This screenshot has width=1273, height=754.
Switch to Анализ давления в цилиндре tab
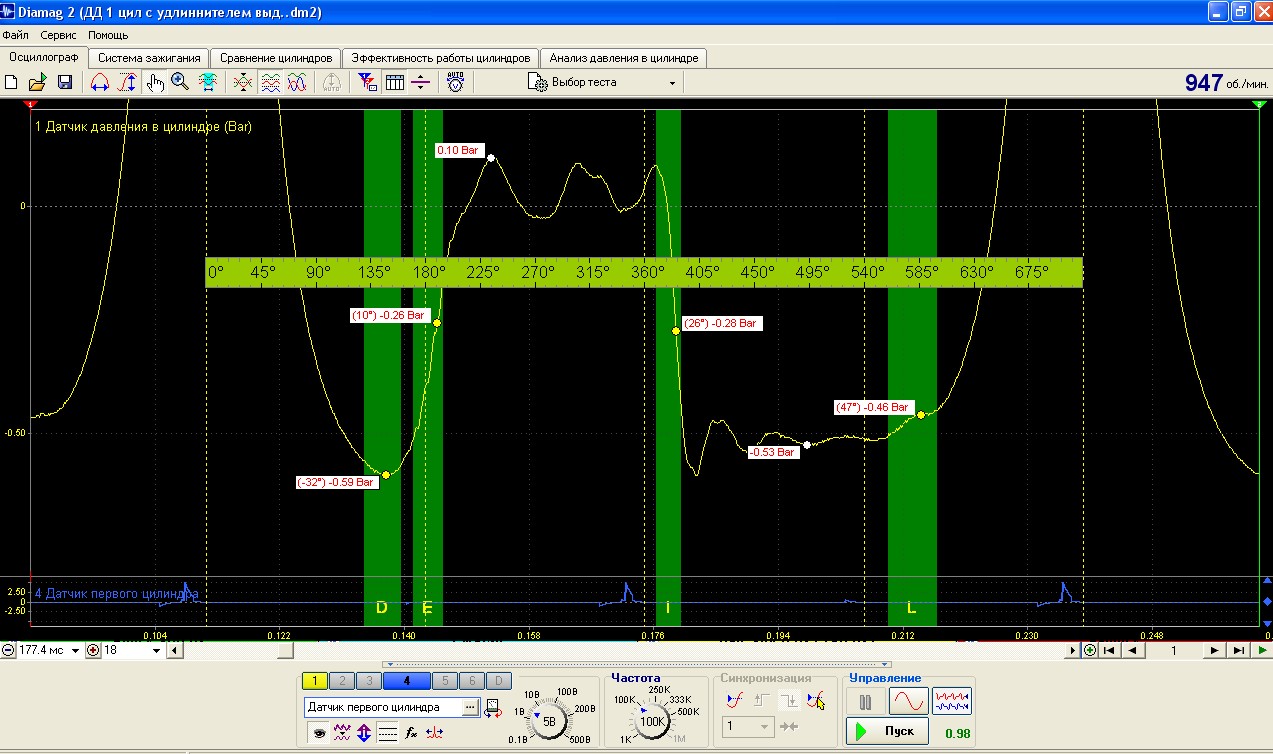coord(624,58)
